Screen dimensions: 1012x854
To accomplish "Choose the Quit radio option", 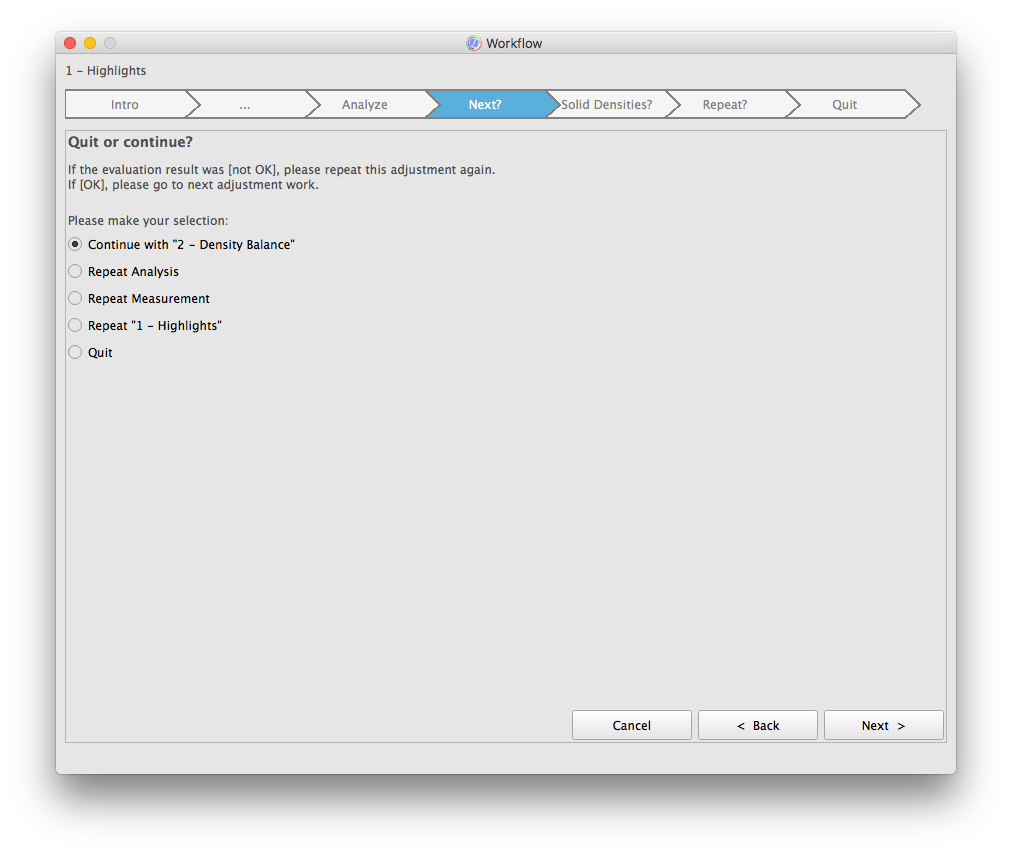I will (x=75, y=353).
